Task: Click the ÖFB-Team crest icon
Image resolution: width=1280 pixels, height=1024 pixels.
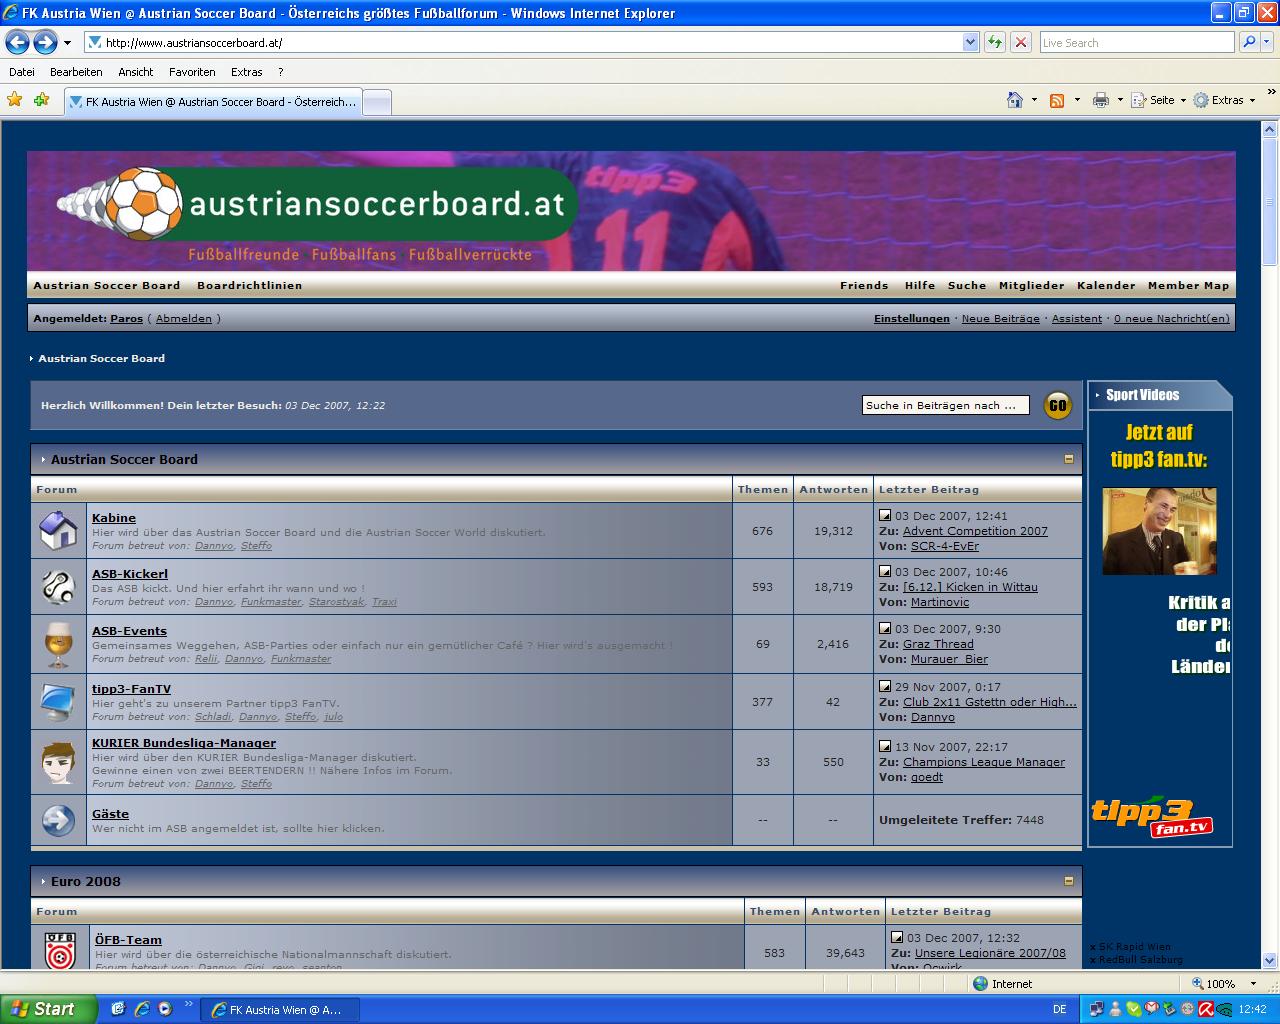Action: (x=60, y=950)
